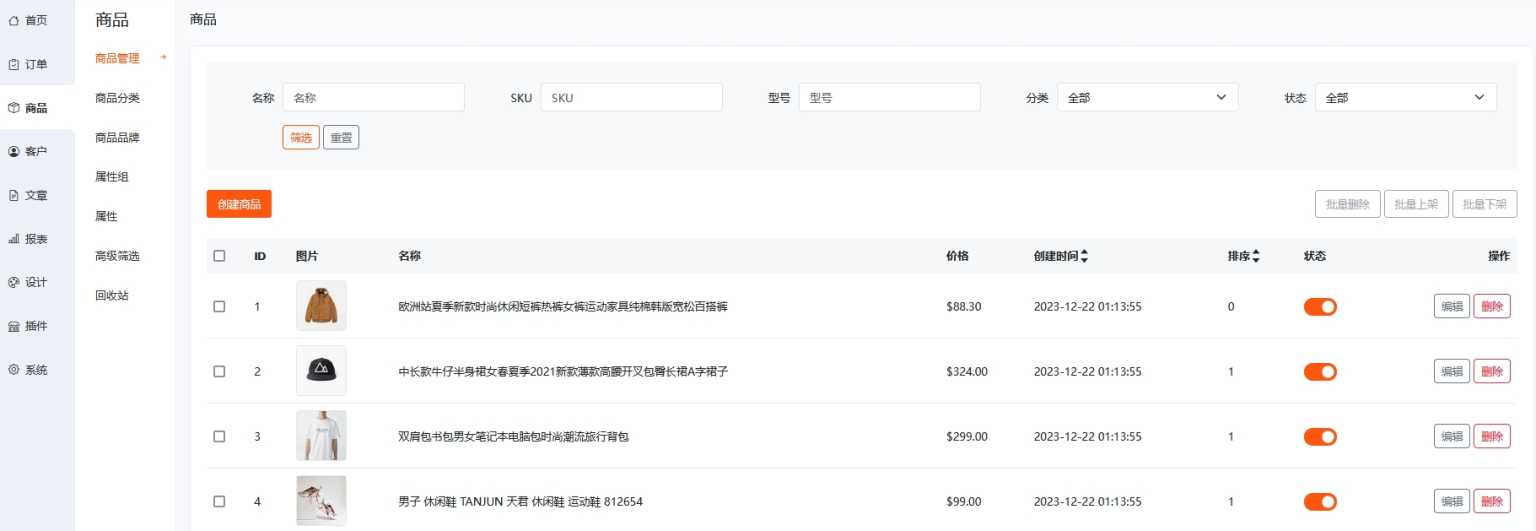Viewport: 1536px width, 531px height.
Task: Click the SKU search input field
Action: (631, 97)
